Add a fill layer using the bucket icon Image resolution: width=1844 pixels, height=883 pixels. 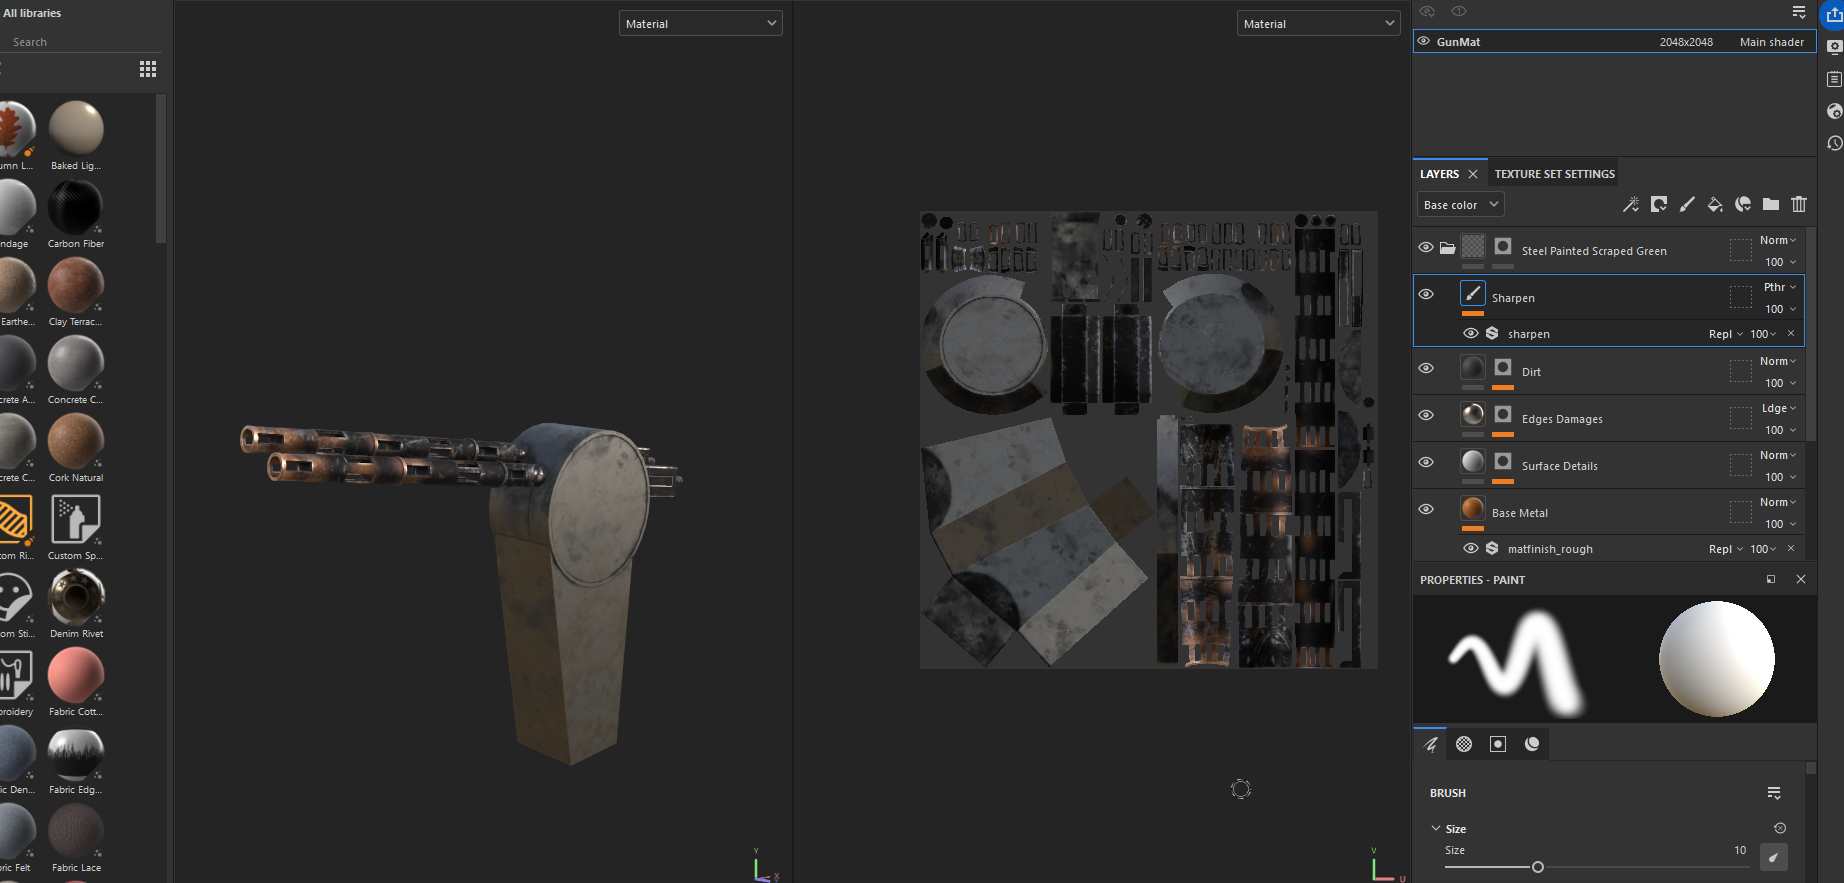click(1715, 205)
